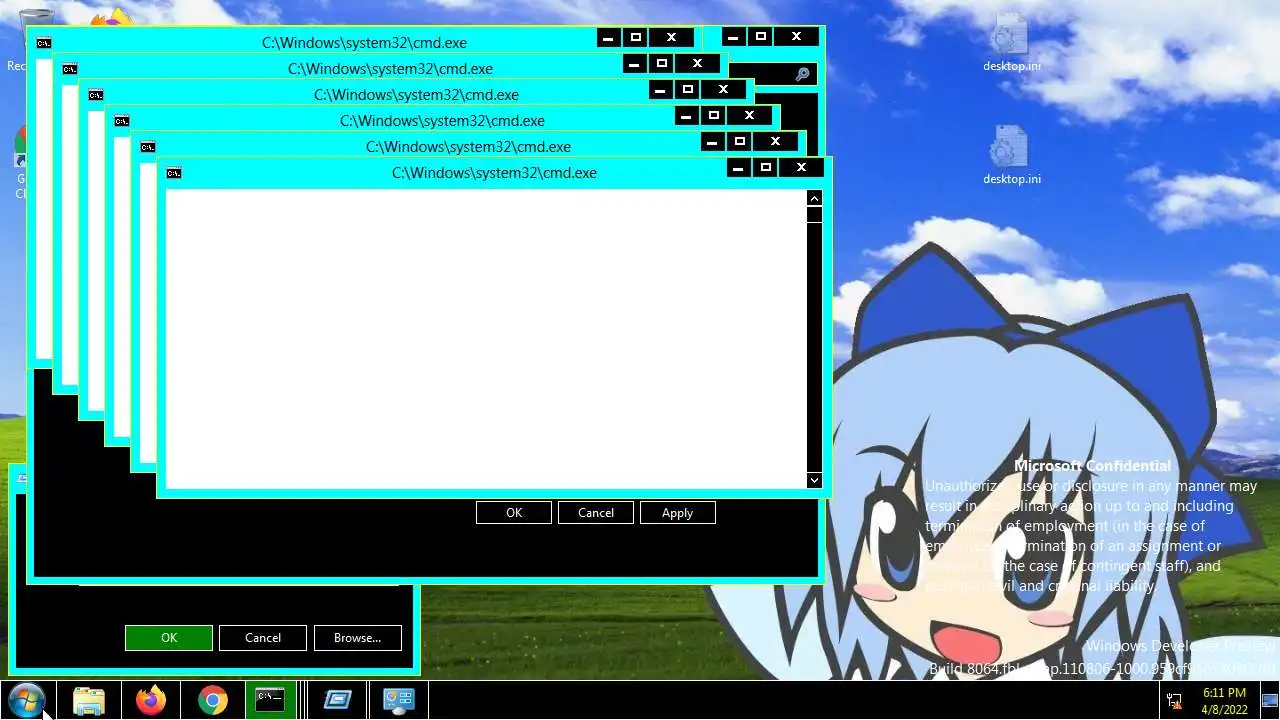Click OK in the Run dialog
This screenshot has width=1280, height=720.
click(169, 638)
